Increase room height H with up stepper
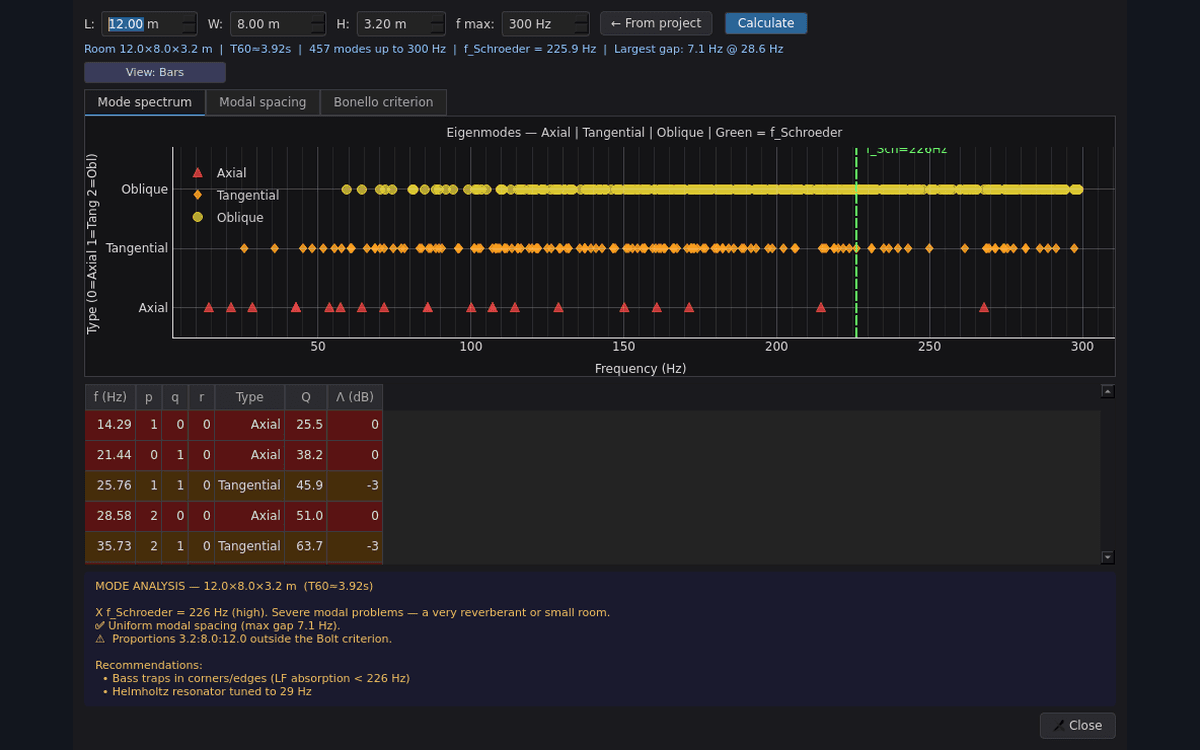This screenshot has width=1200, height=750. pyautogui.click(x=438, y=18)
